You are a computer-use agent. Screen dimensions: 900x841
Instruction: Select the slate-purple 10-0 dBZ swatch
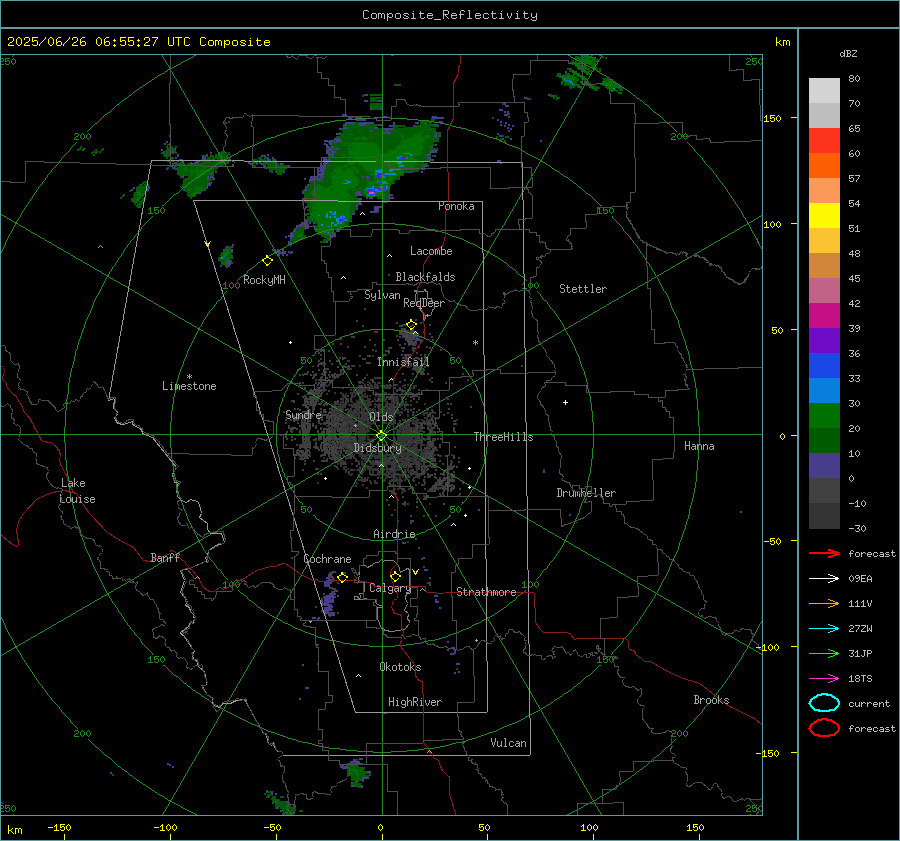[824, 466]
